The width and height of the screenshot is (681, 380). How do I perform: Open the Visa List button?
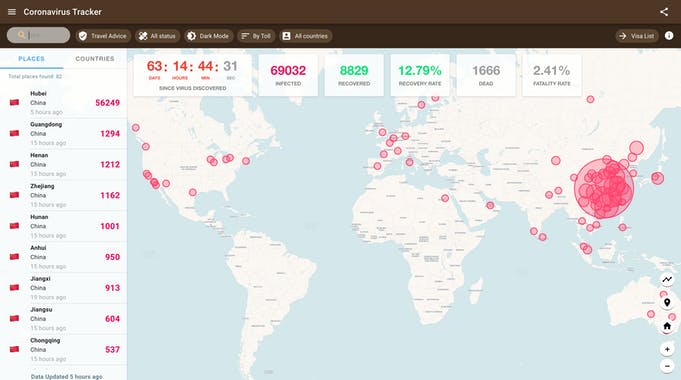click(x=637, y=36)
